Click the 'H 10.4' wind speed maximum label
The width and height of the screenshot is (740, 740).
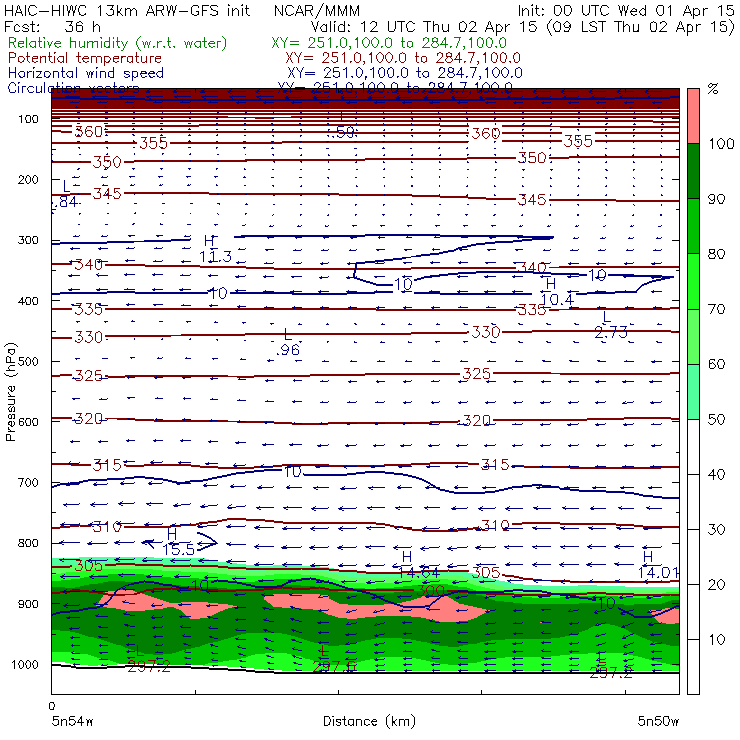[556, 292]
